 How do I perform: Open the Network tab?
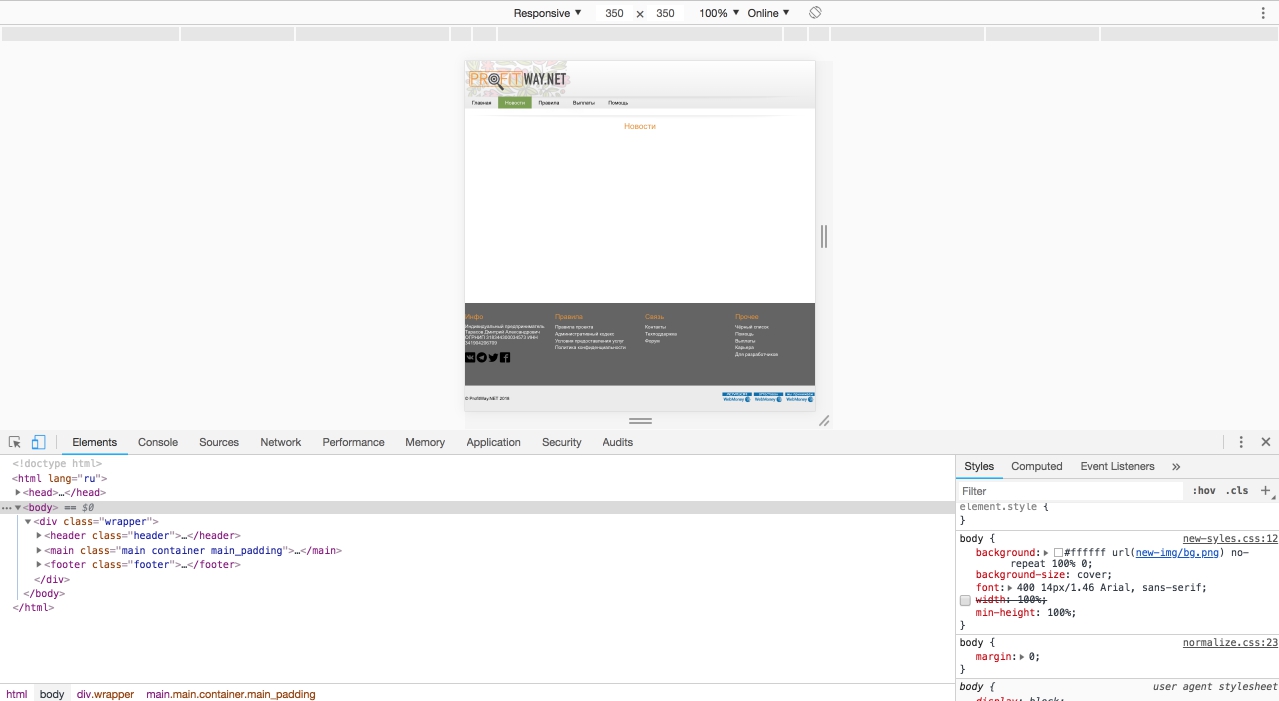tap(281, 442)
